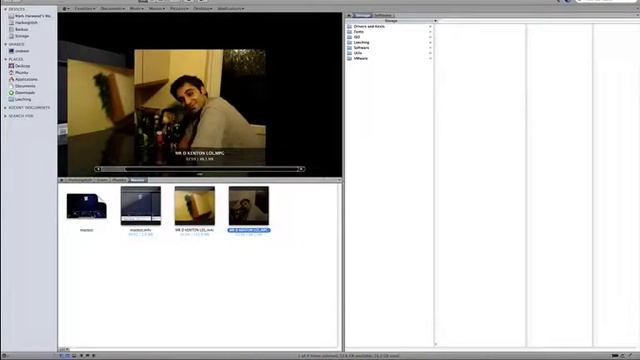The height and width of the screenshot is (360, 640).
Task: Open the Storage column header dropdown
Action: [435, 20]
